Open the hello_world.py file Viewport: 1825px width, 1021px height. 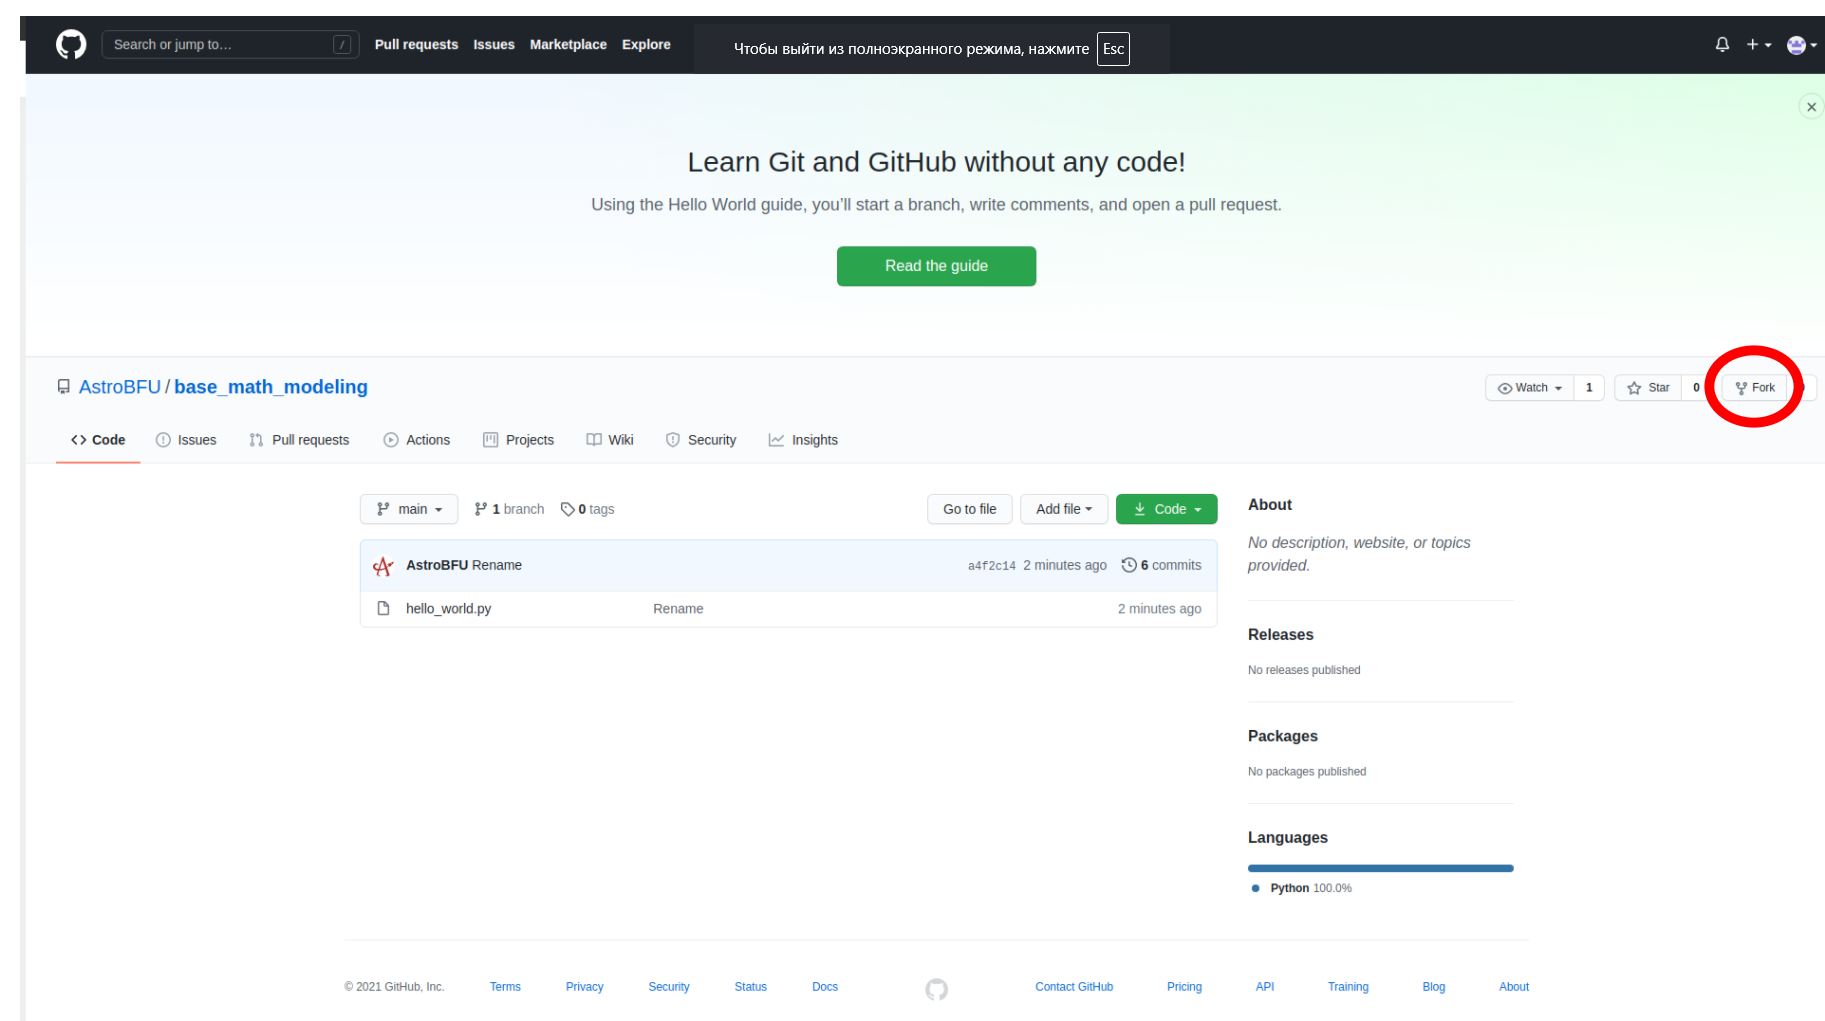[448, 608]
